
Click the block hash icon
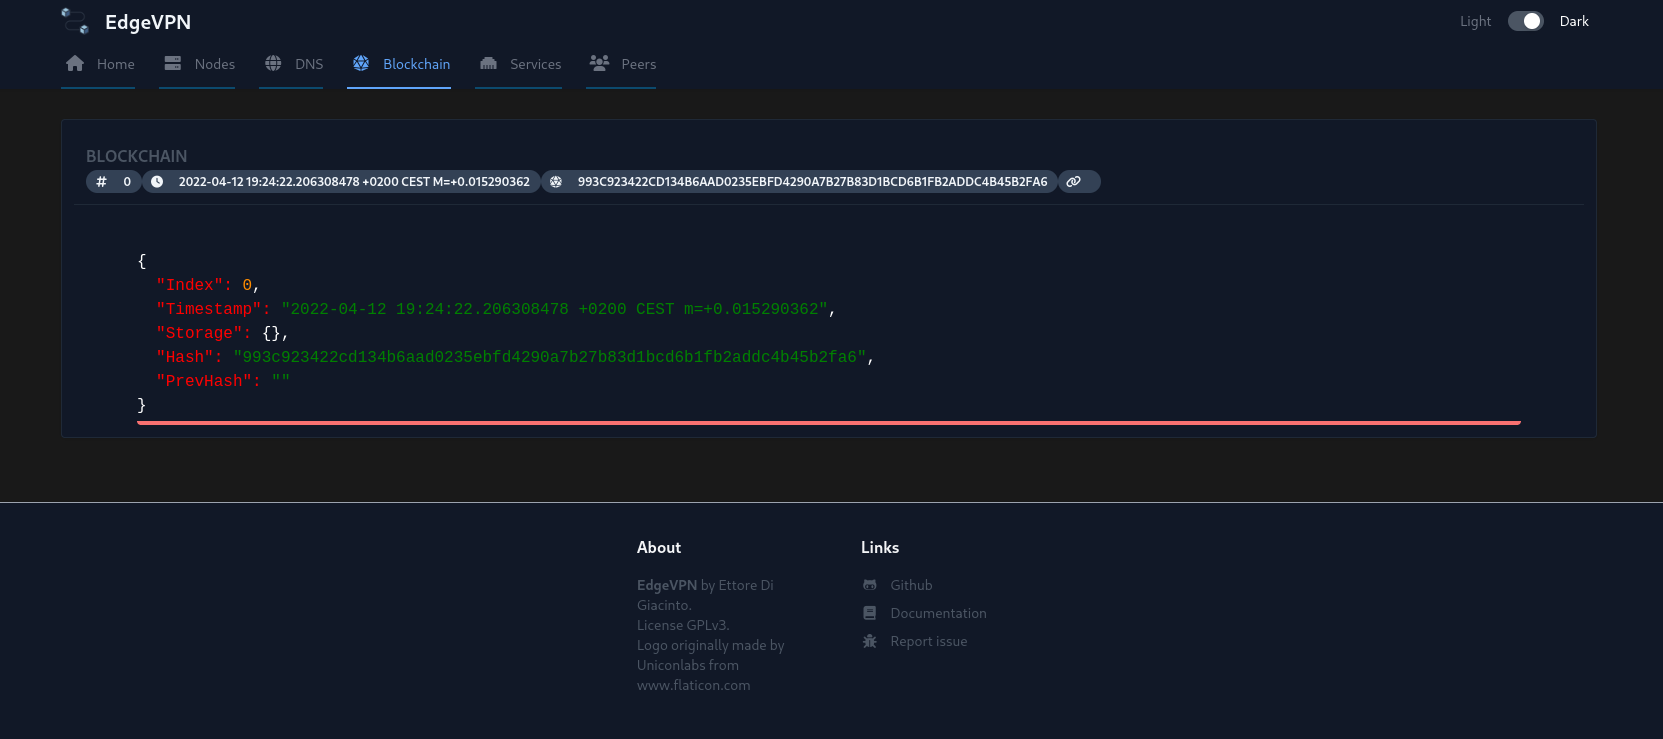(556, 182)
